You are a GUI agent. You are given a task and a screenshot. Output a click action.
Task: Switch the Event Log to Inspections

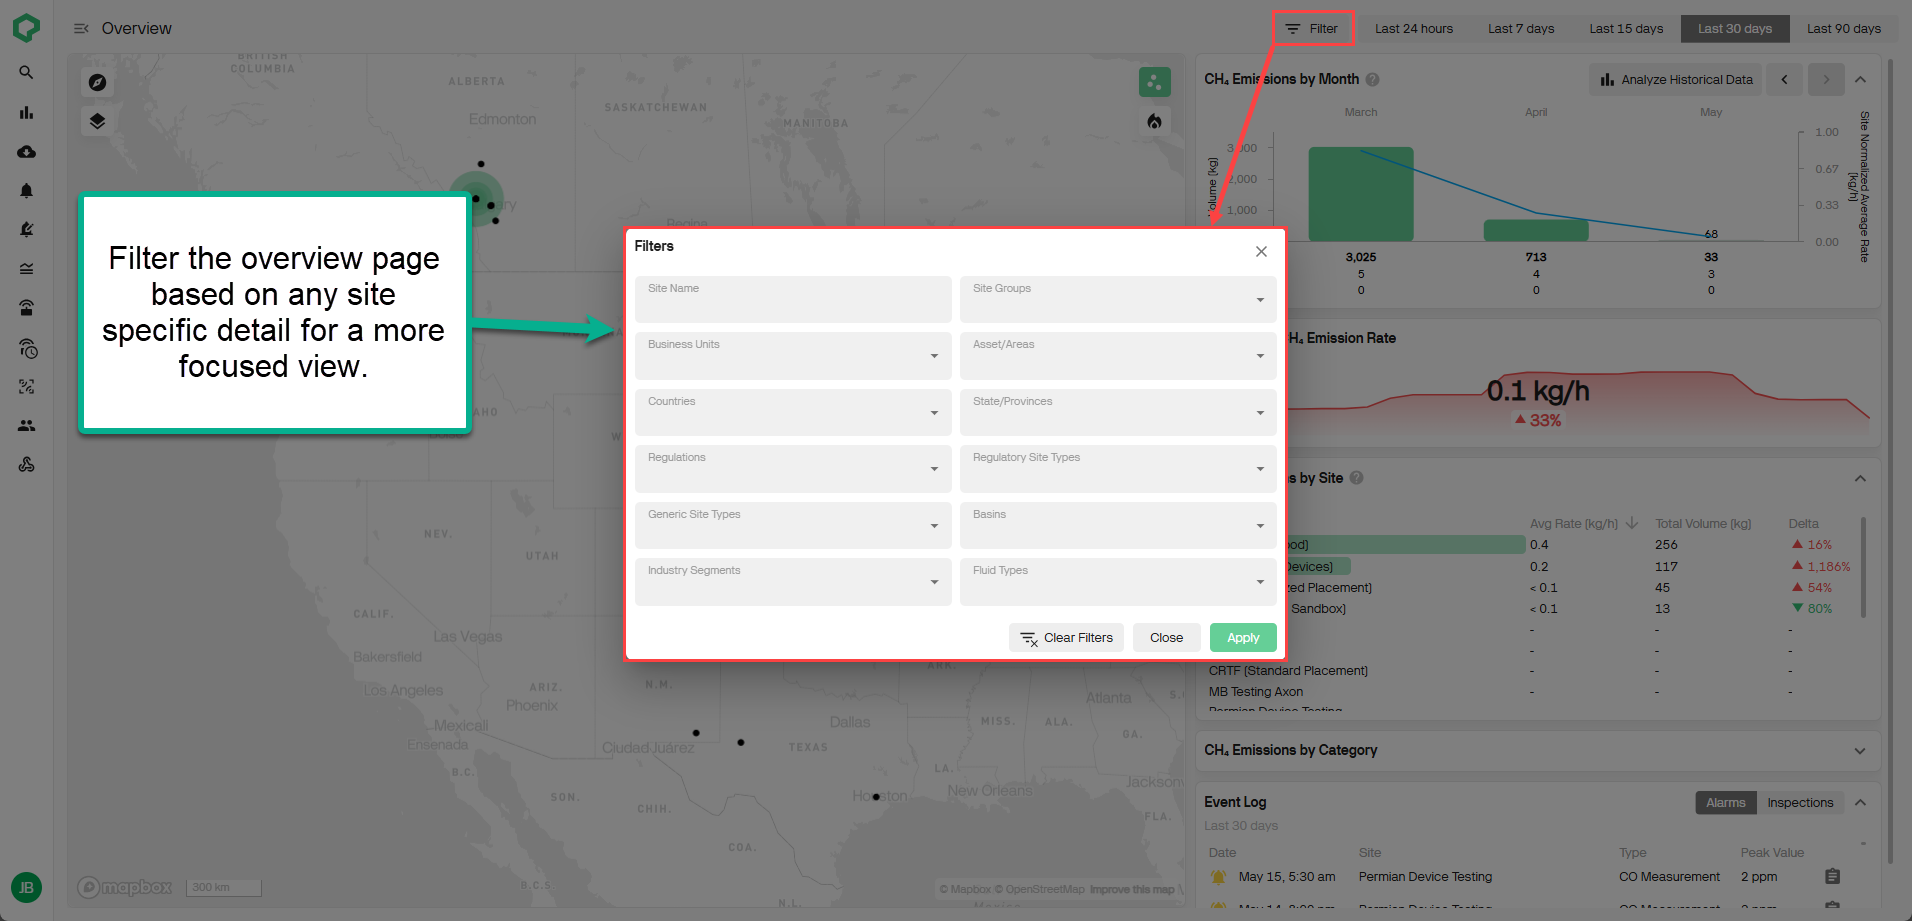[x=1800, y=802]
